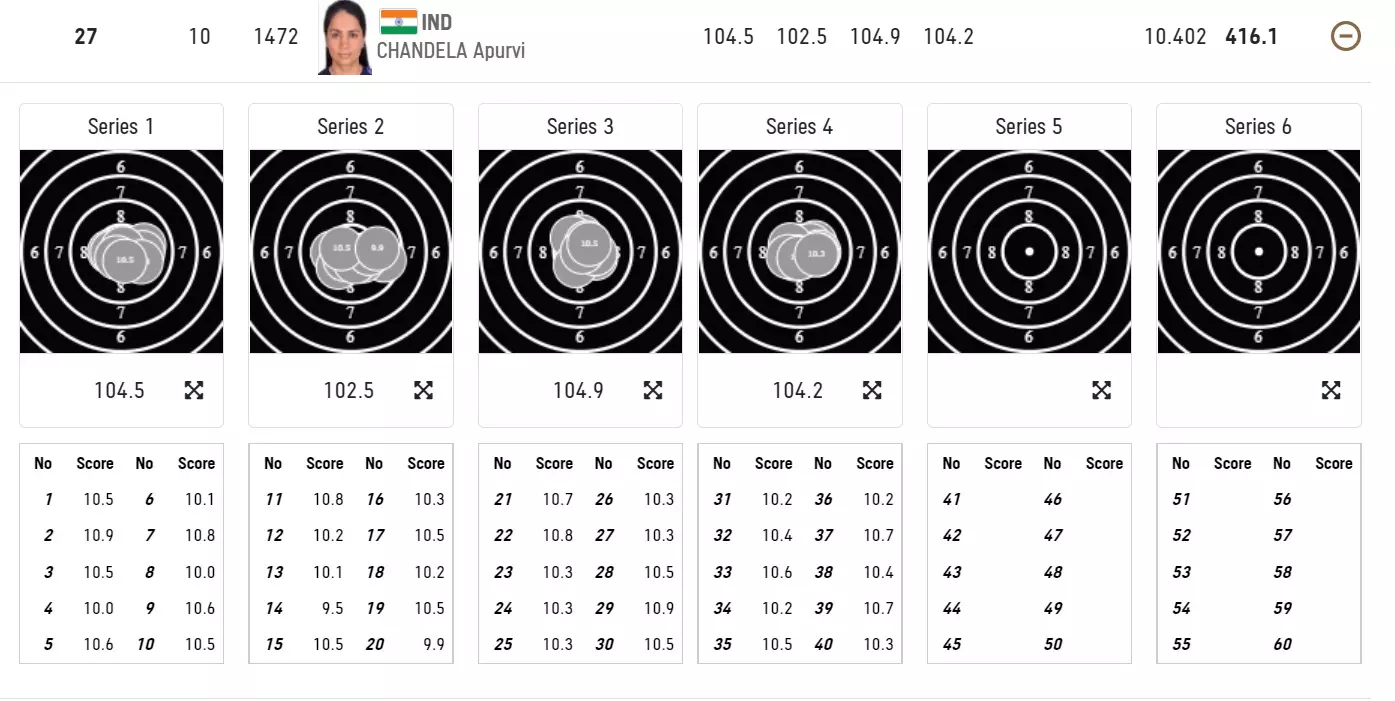Viewport: 1395px width, 701px height.
Task: Click the Series 4 target image
Action: click(x=799, y=252)
